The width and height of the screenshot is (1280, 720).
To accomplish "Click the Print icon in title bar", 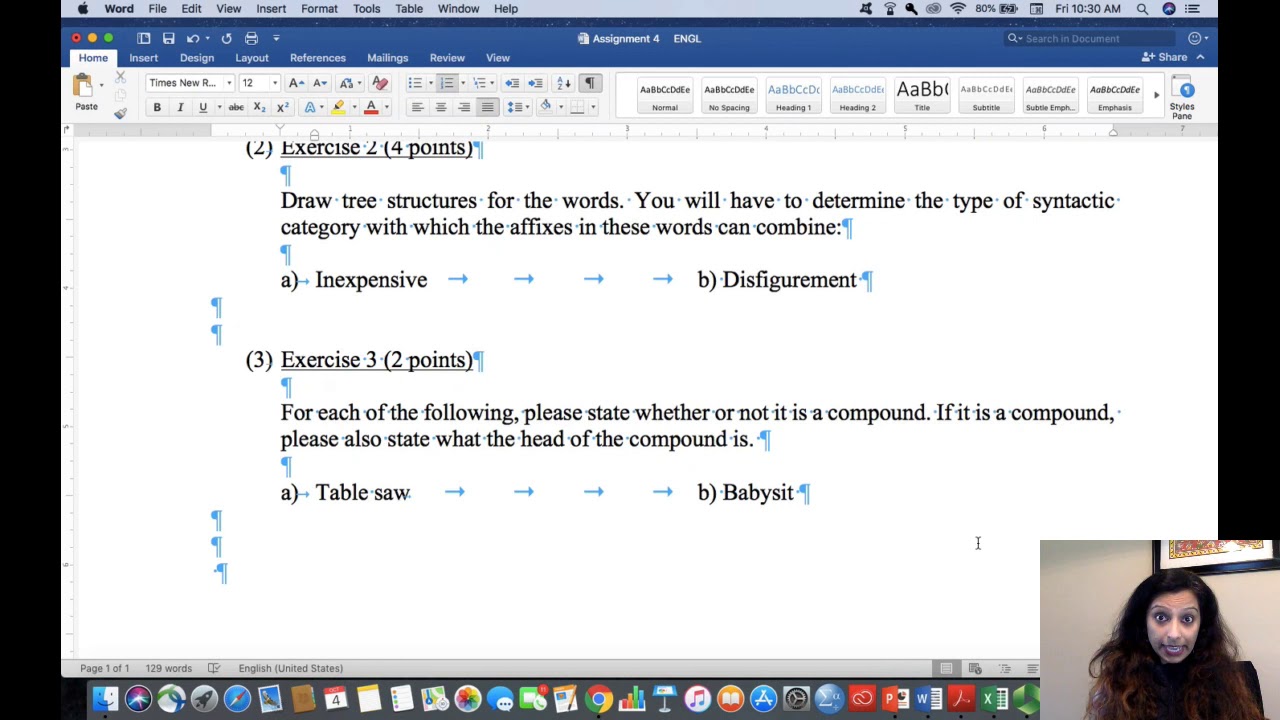I will (251, 38).
